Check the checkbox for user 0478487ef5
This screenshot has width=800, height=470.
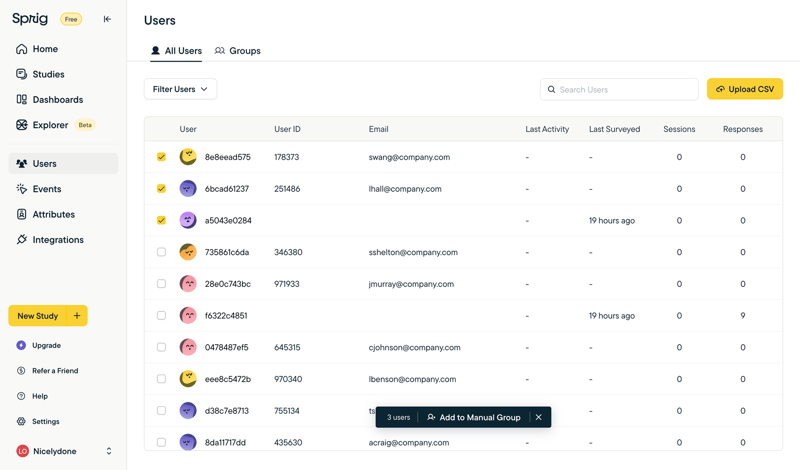click(161, 347)
